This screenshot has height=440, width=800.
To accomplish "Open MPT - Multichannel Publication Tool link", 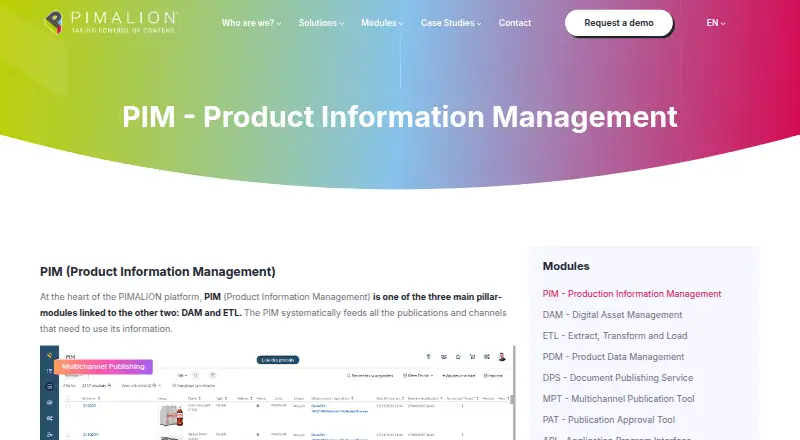I will 618,399.
